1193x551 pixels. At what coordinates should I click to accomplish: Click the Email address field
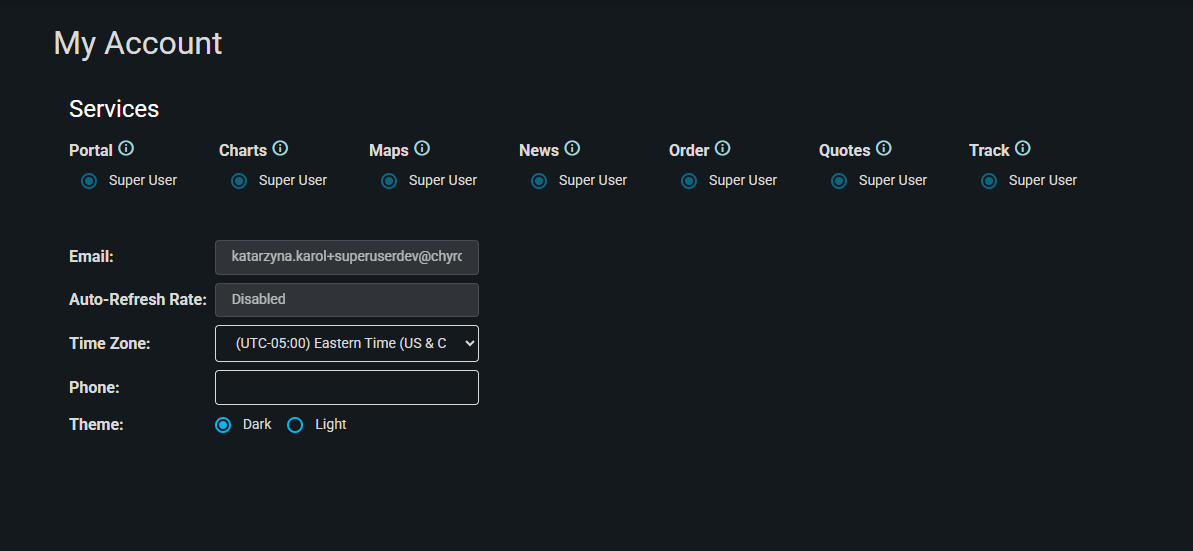click(x=347, y=257)
